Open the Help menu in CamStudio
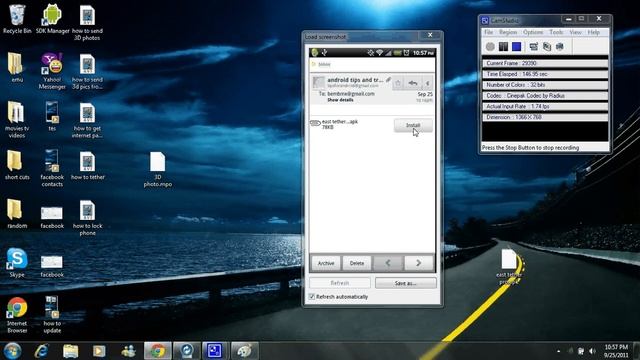 593,32
